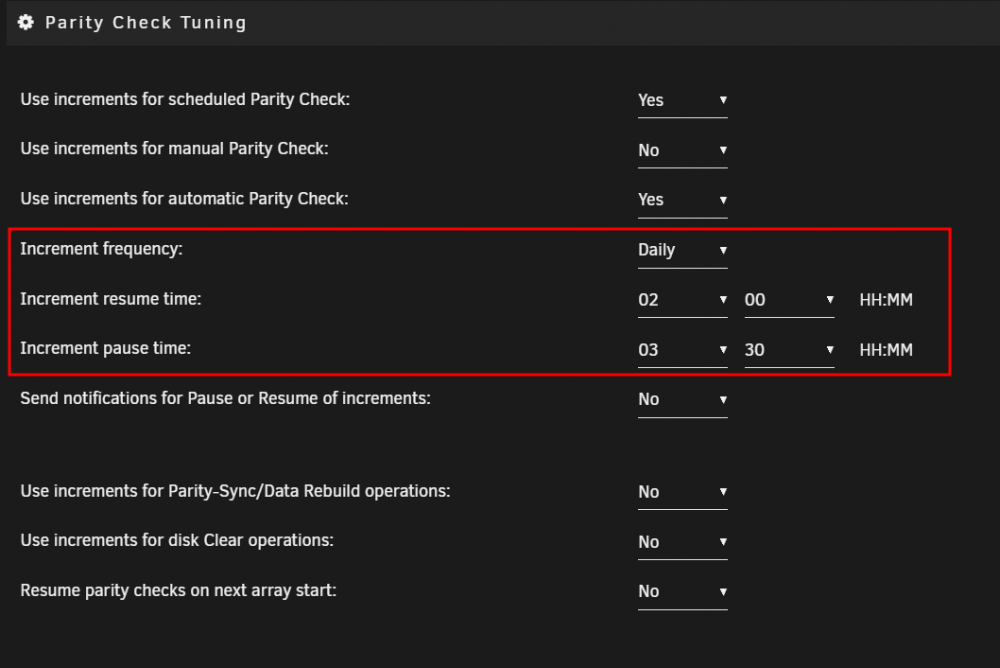1000x668 pixels.
Task: Click the Increment resume time label
Action: click(111, 299)
